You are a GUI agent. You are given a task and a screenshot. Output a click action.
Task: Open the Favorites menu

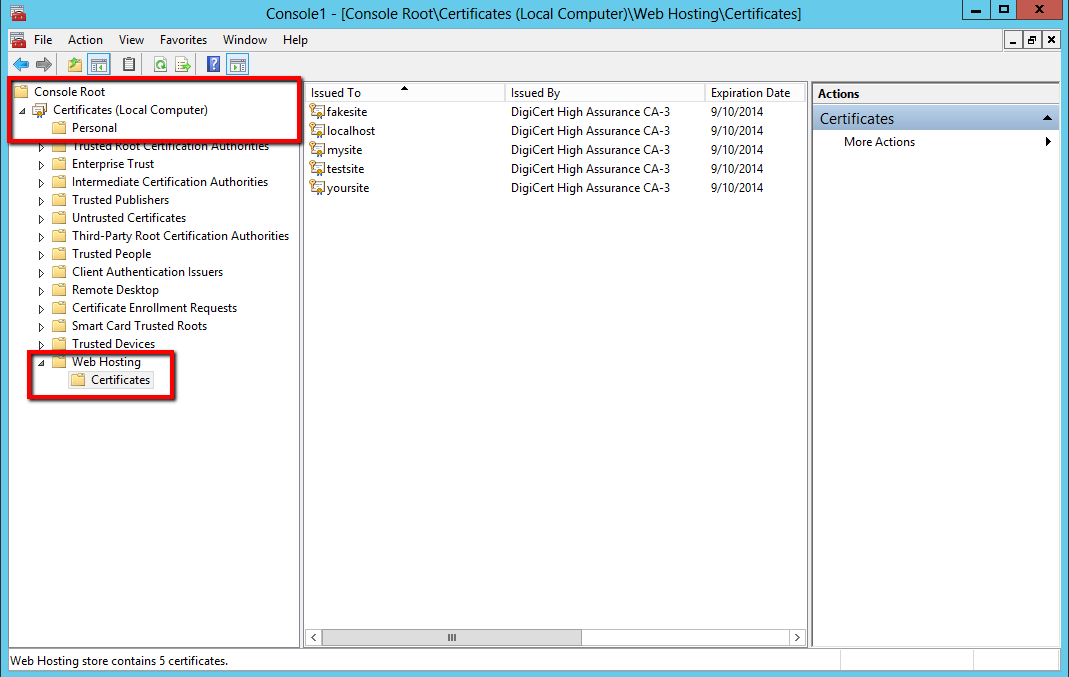[x=183, y=40]
